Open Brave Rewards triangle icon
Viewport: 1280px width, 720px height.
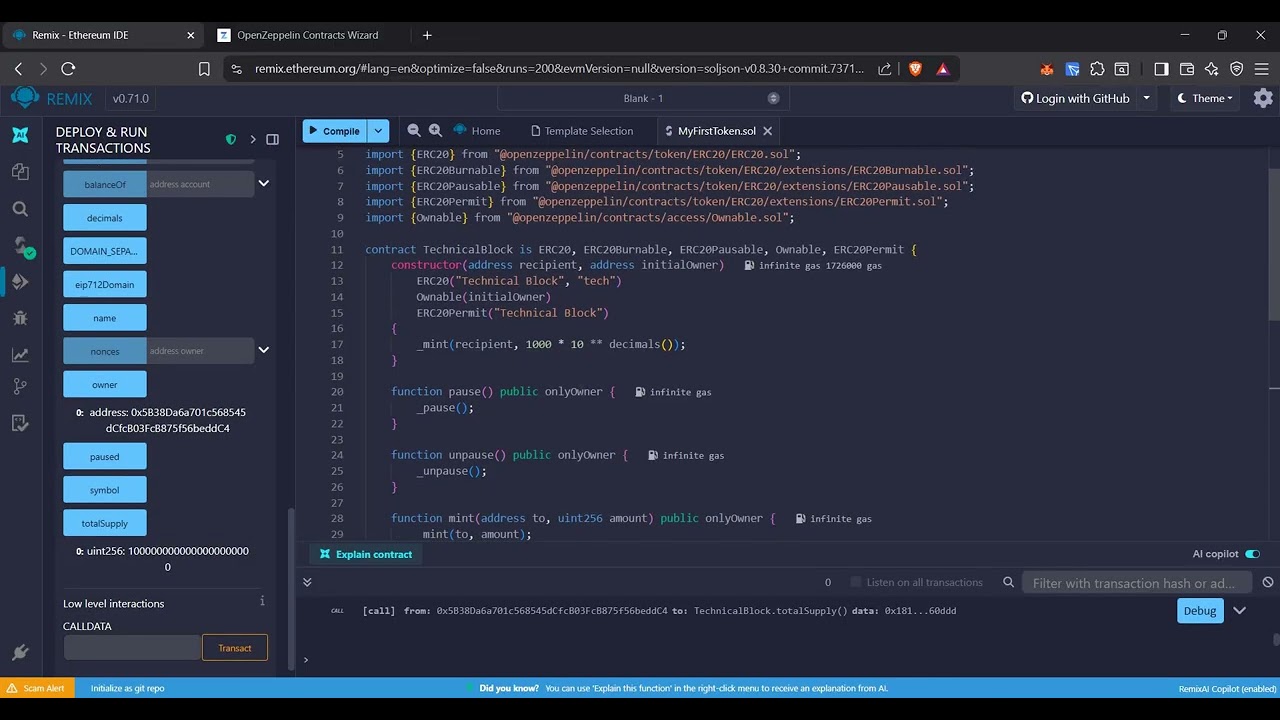click(942, 69)
